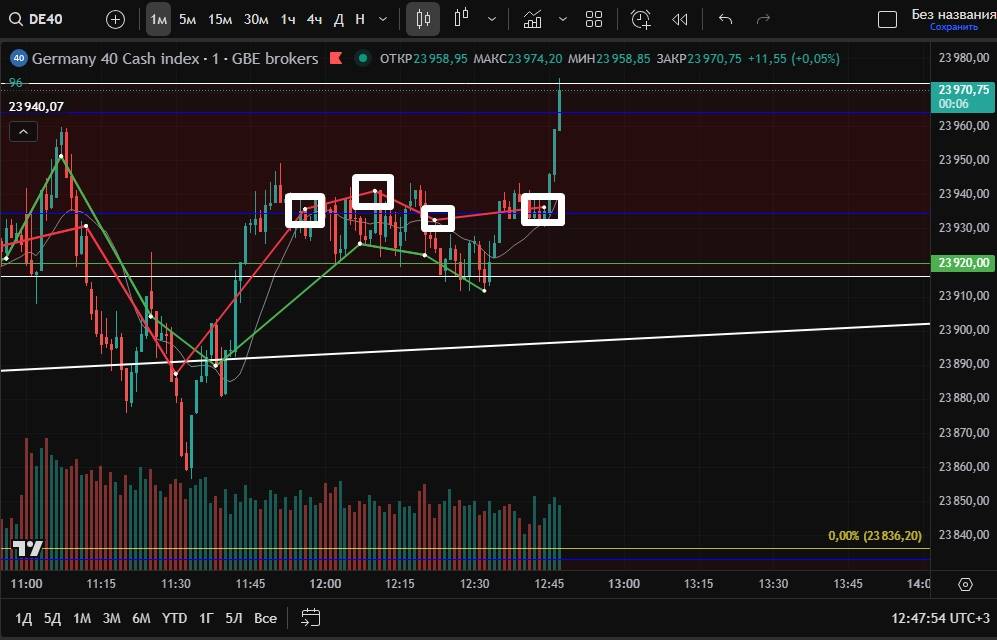Open the go-to-date calendar icon

click(x=311, y=617)
